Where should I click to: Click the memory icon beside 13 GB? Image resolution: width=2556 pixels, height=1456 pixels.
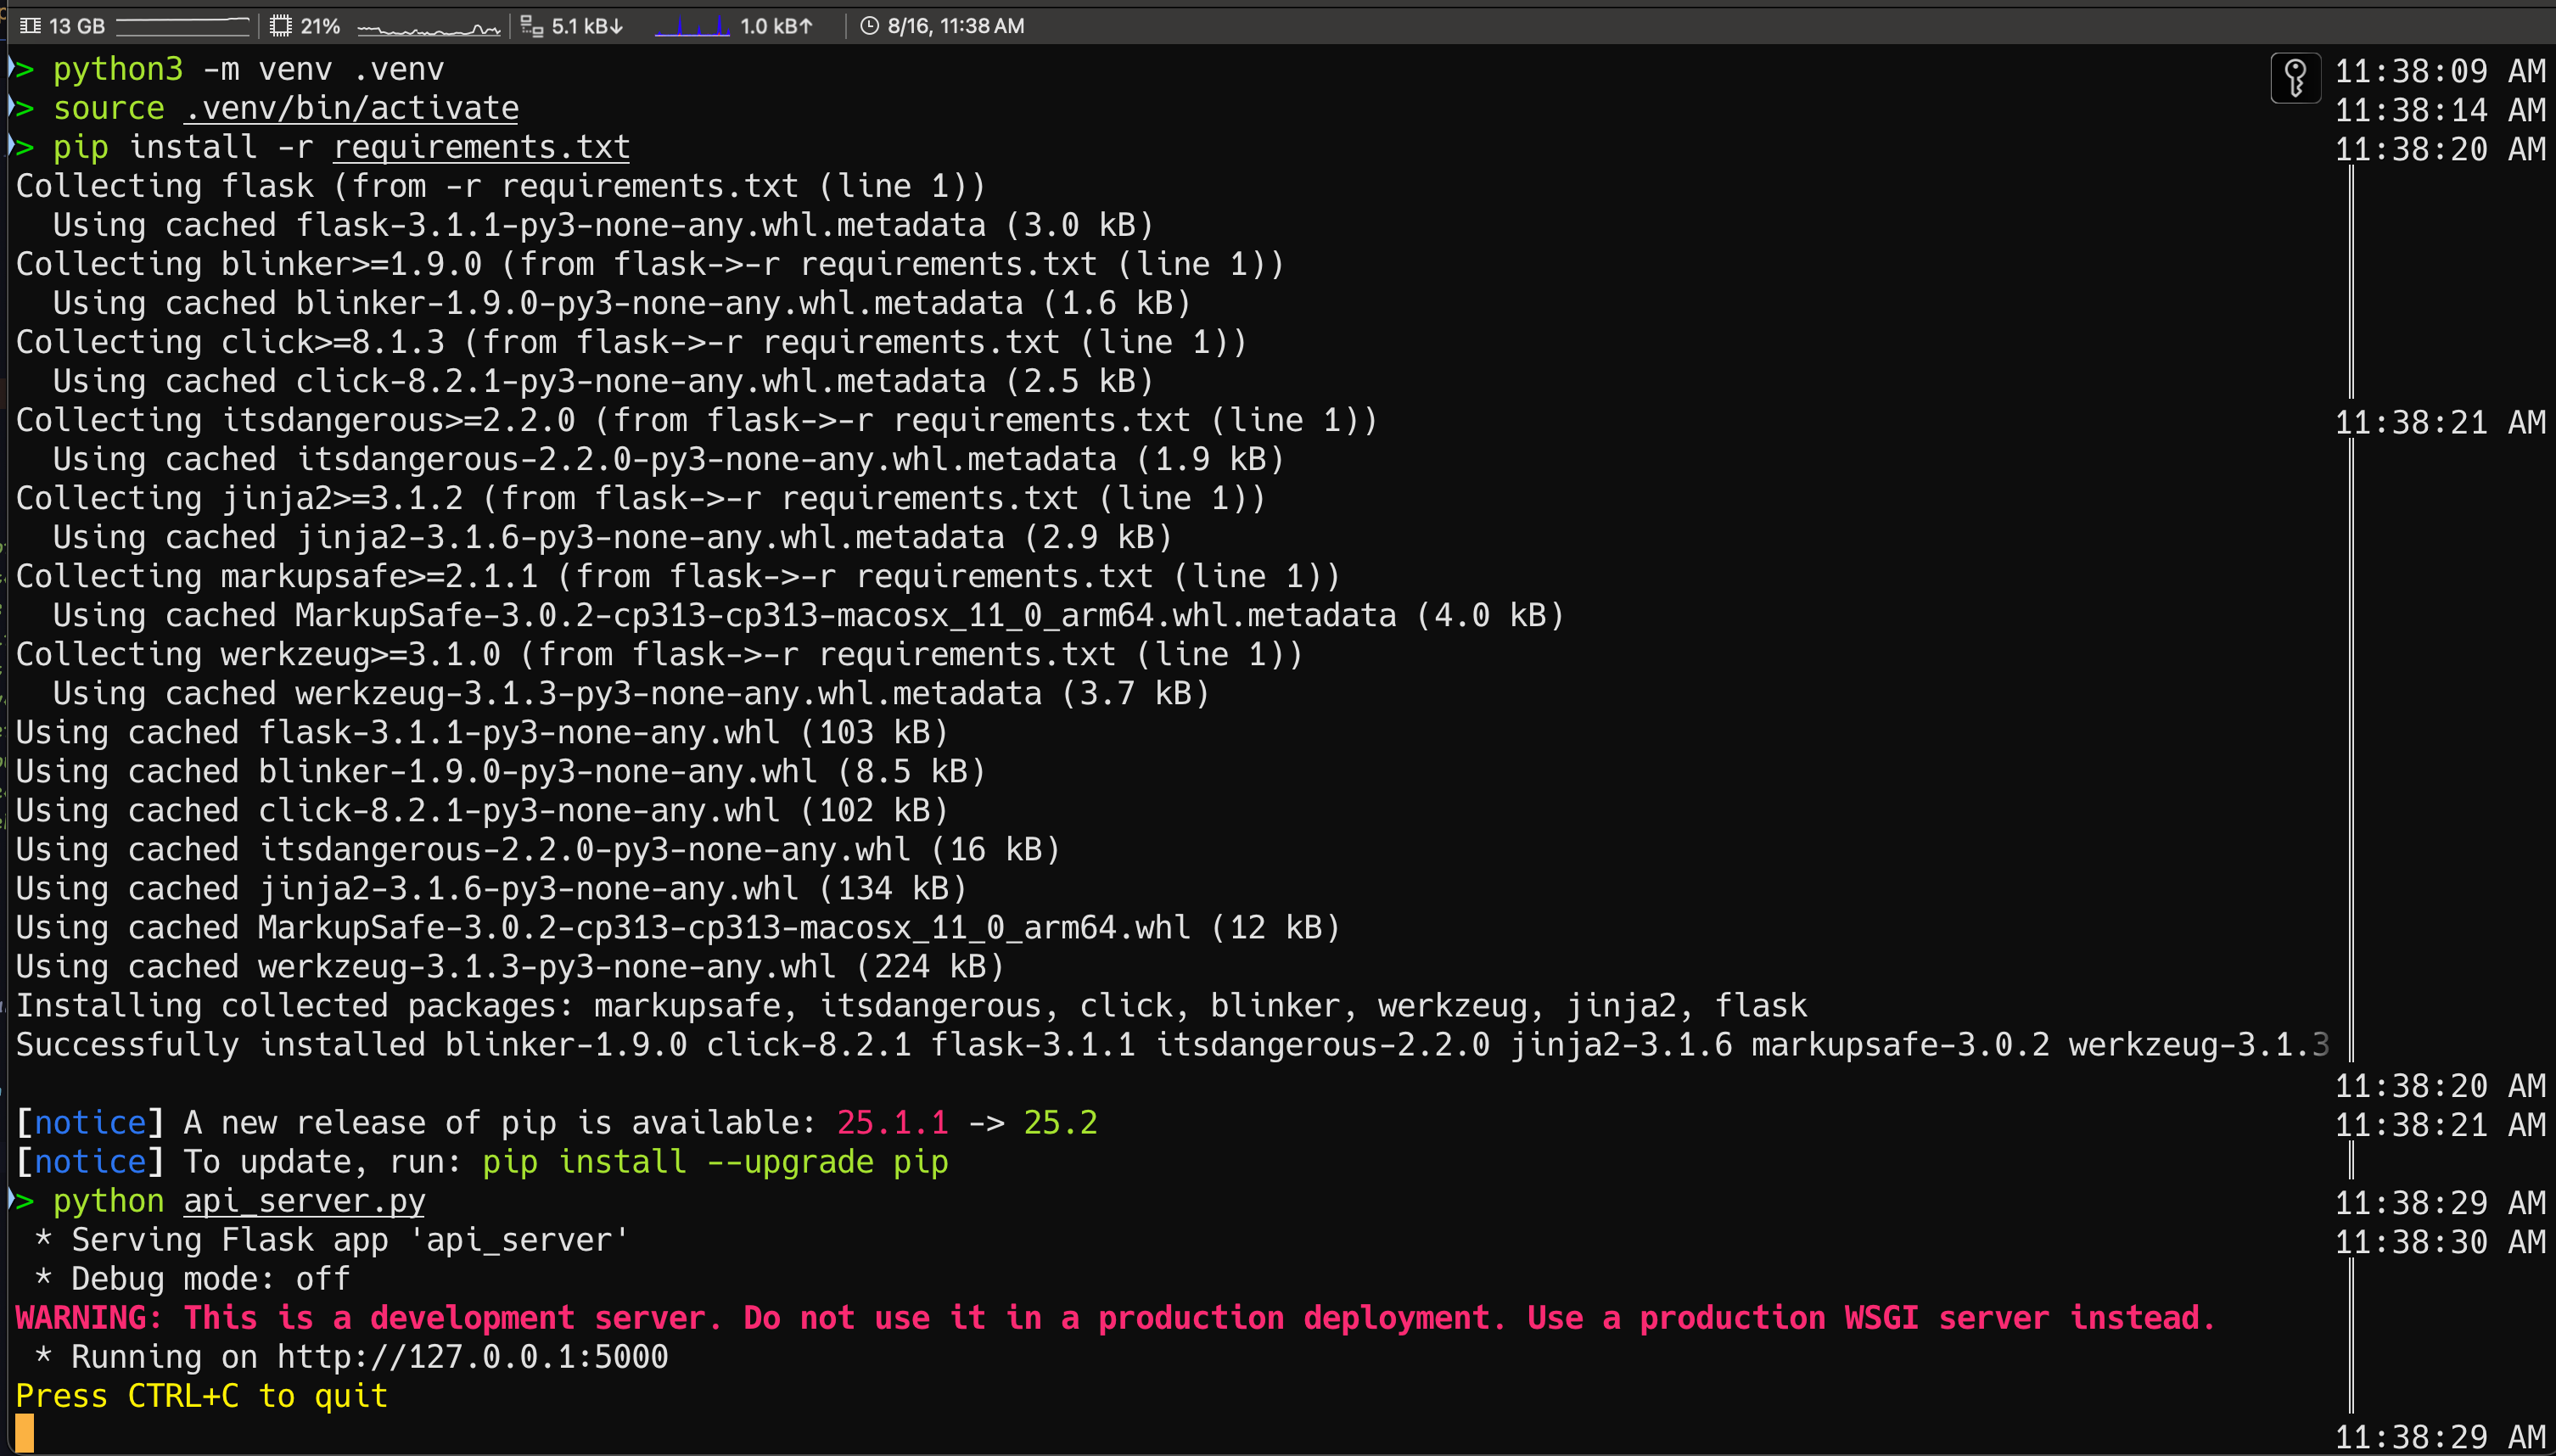pyautogui.click(x=30, y=26)
